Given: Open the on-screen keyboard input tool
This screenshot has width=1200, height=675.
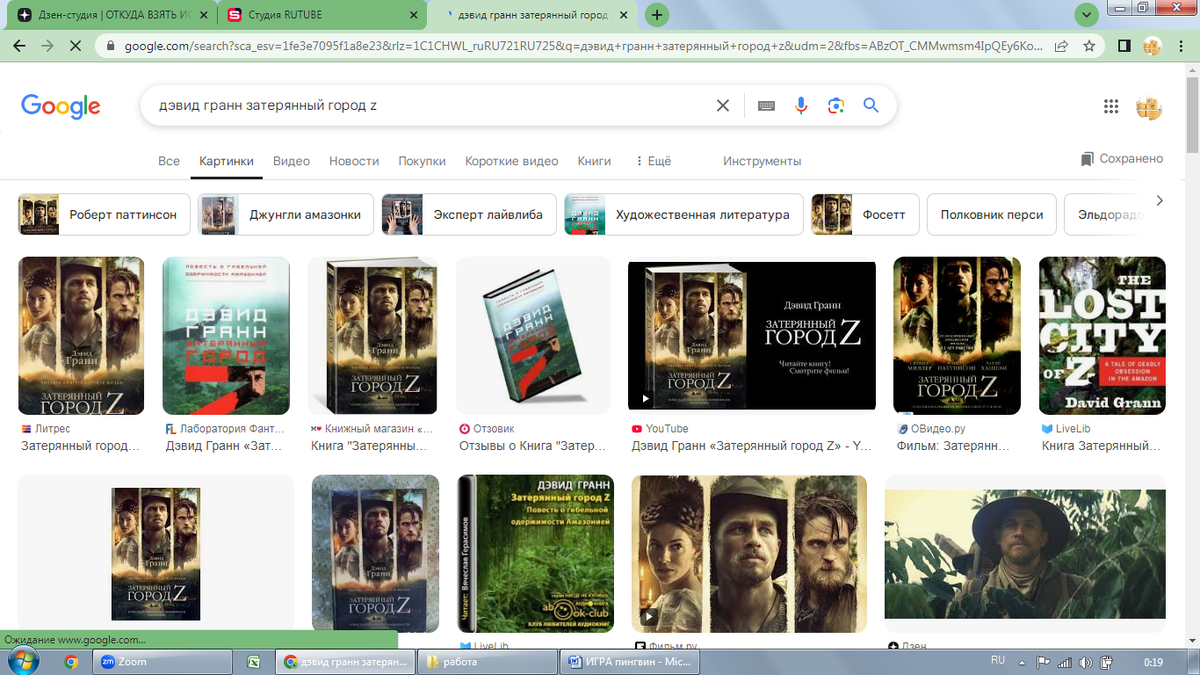Looking at the screenshot, I should [x=767, y=106].
